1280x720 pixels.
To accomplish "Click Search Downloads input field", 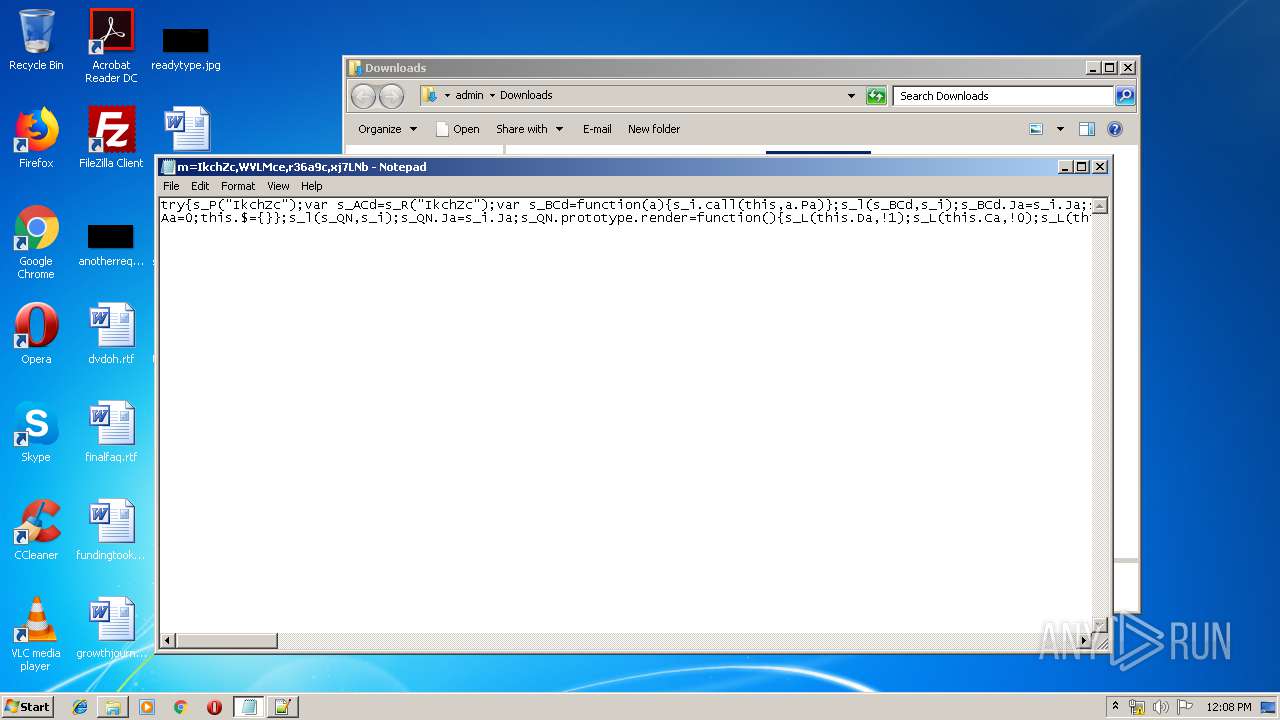I will (x=1002, y=96).
